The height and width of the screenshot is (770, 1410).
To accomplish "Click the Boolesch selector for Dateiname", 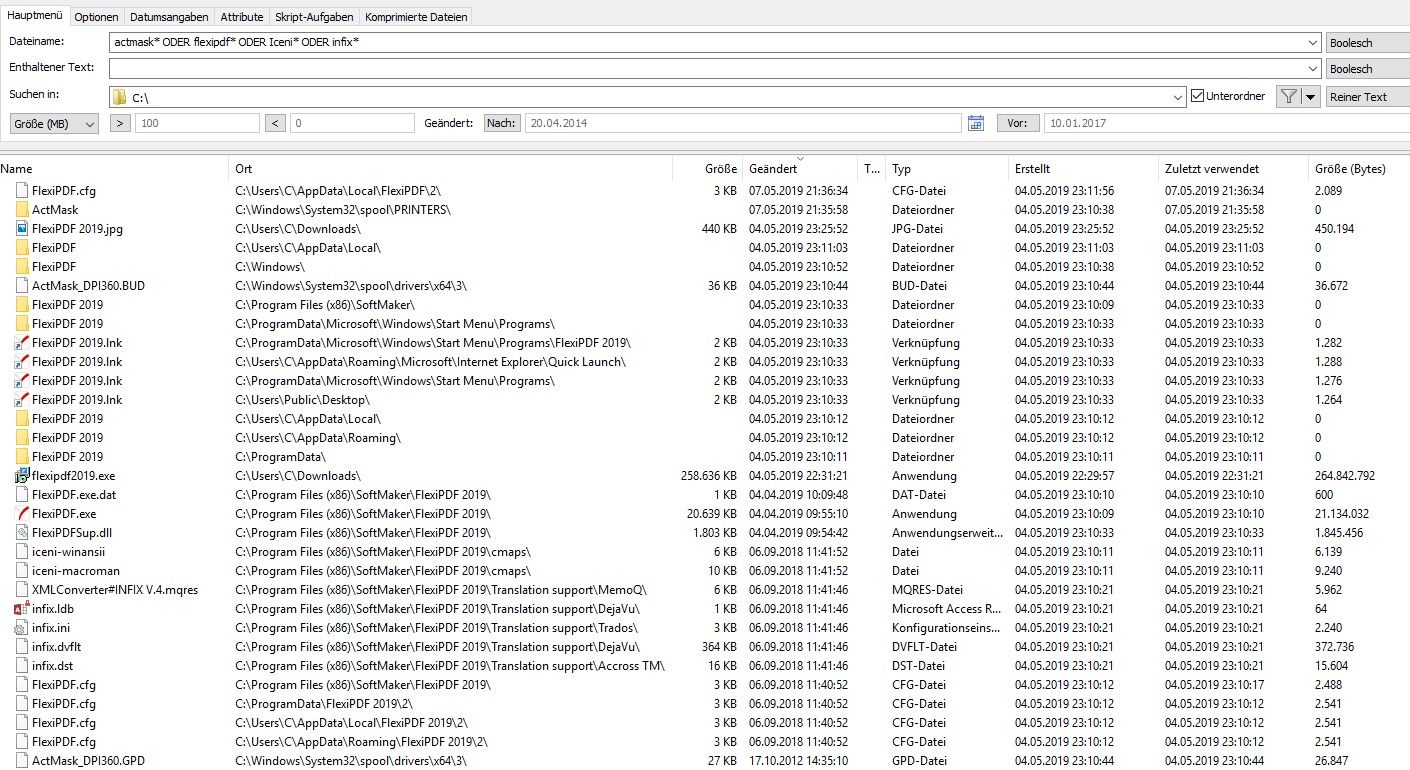I will coord(1368,43).
